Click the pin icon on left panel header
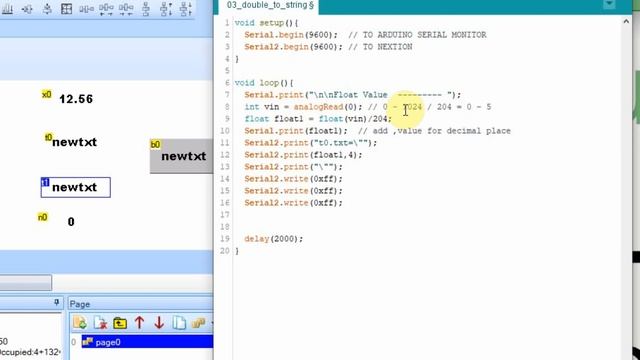Screen dimensions: 640x360 [56, 302]
